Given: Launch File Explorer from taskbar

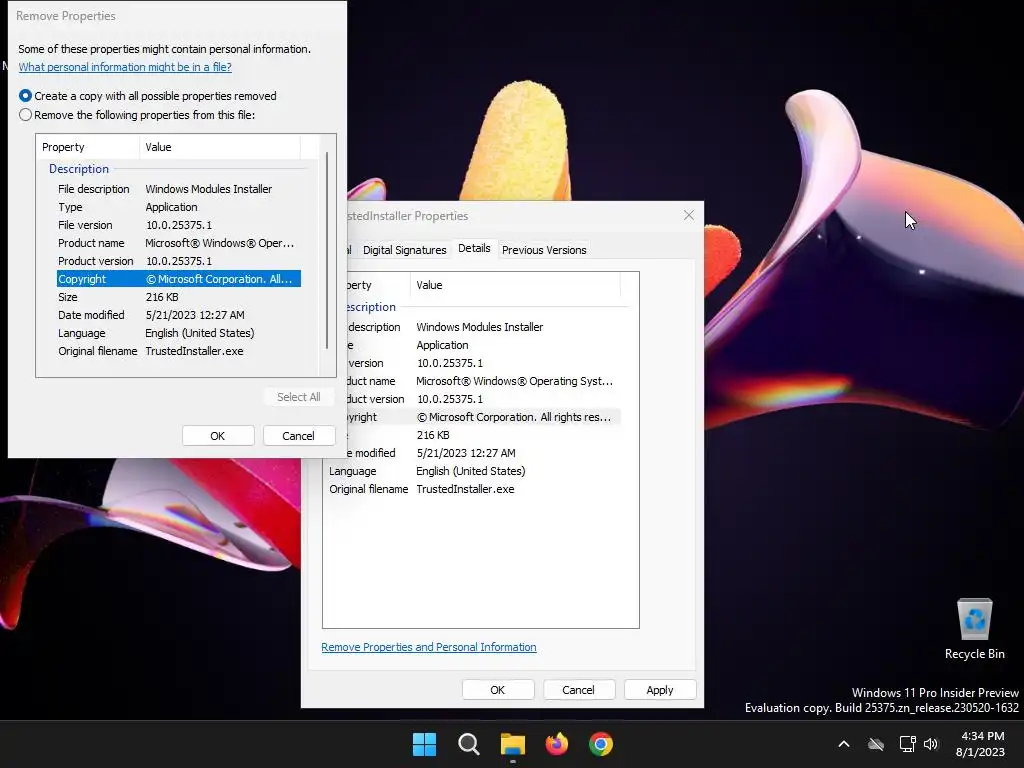Looking at the screenshot, I should [513, 744].
